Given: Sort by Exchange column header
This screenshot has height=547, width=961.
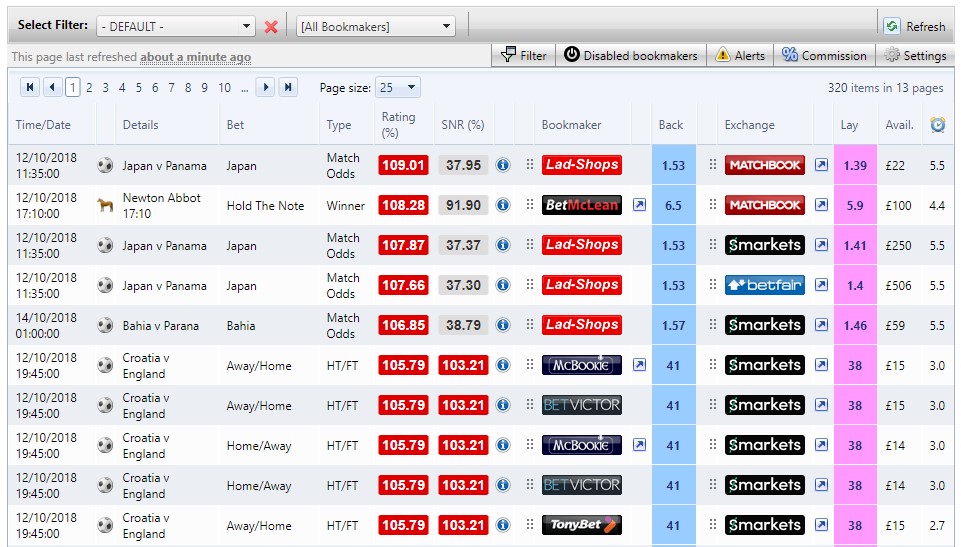Looking at the screenshot, I should coord(750,125).
